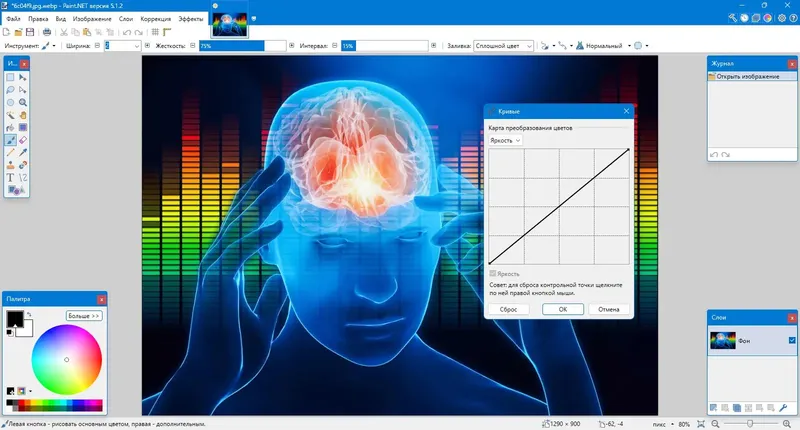Toggle the Colors window wheel icon

[x=767, y=18]
